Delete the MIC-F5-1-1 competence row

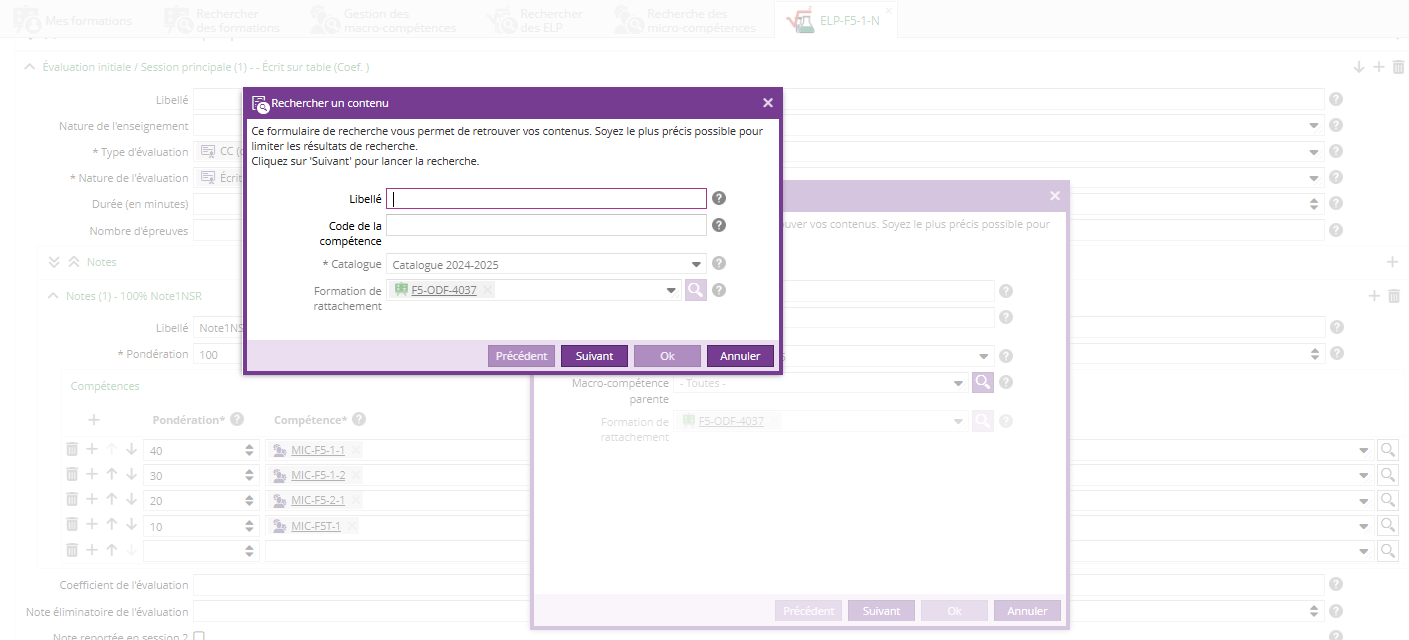72,450
